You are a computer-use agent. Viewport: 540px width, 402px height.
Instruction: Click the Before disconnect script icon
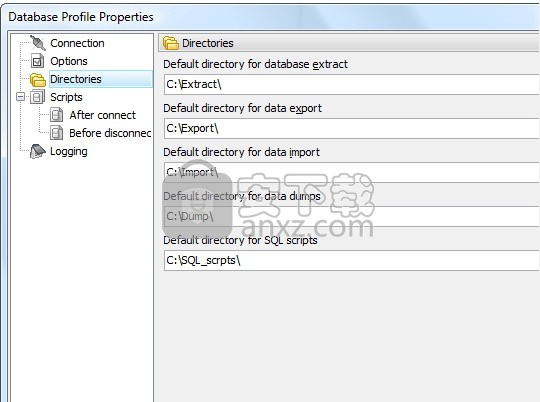tap(56, 133)
